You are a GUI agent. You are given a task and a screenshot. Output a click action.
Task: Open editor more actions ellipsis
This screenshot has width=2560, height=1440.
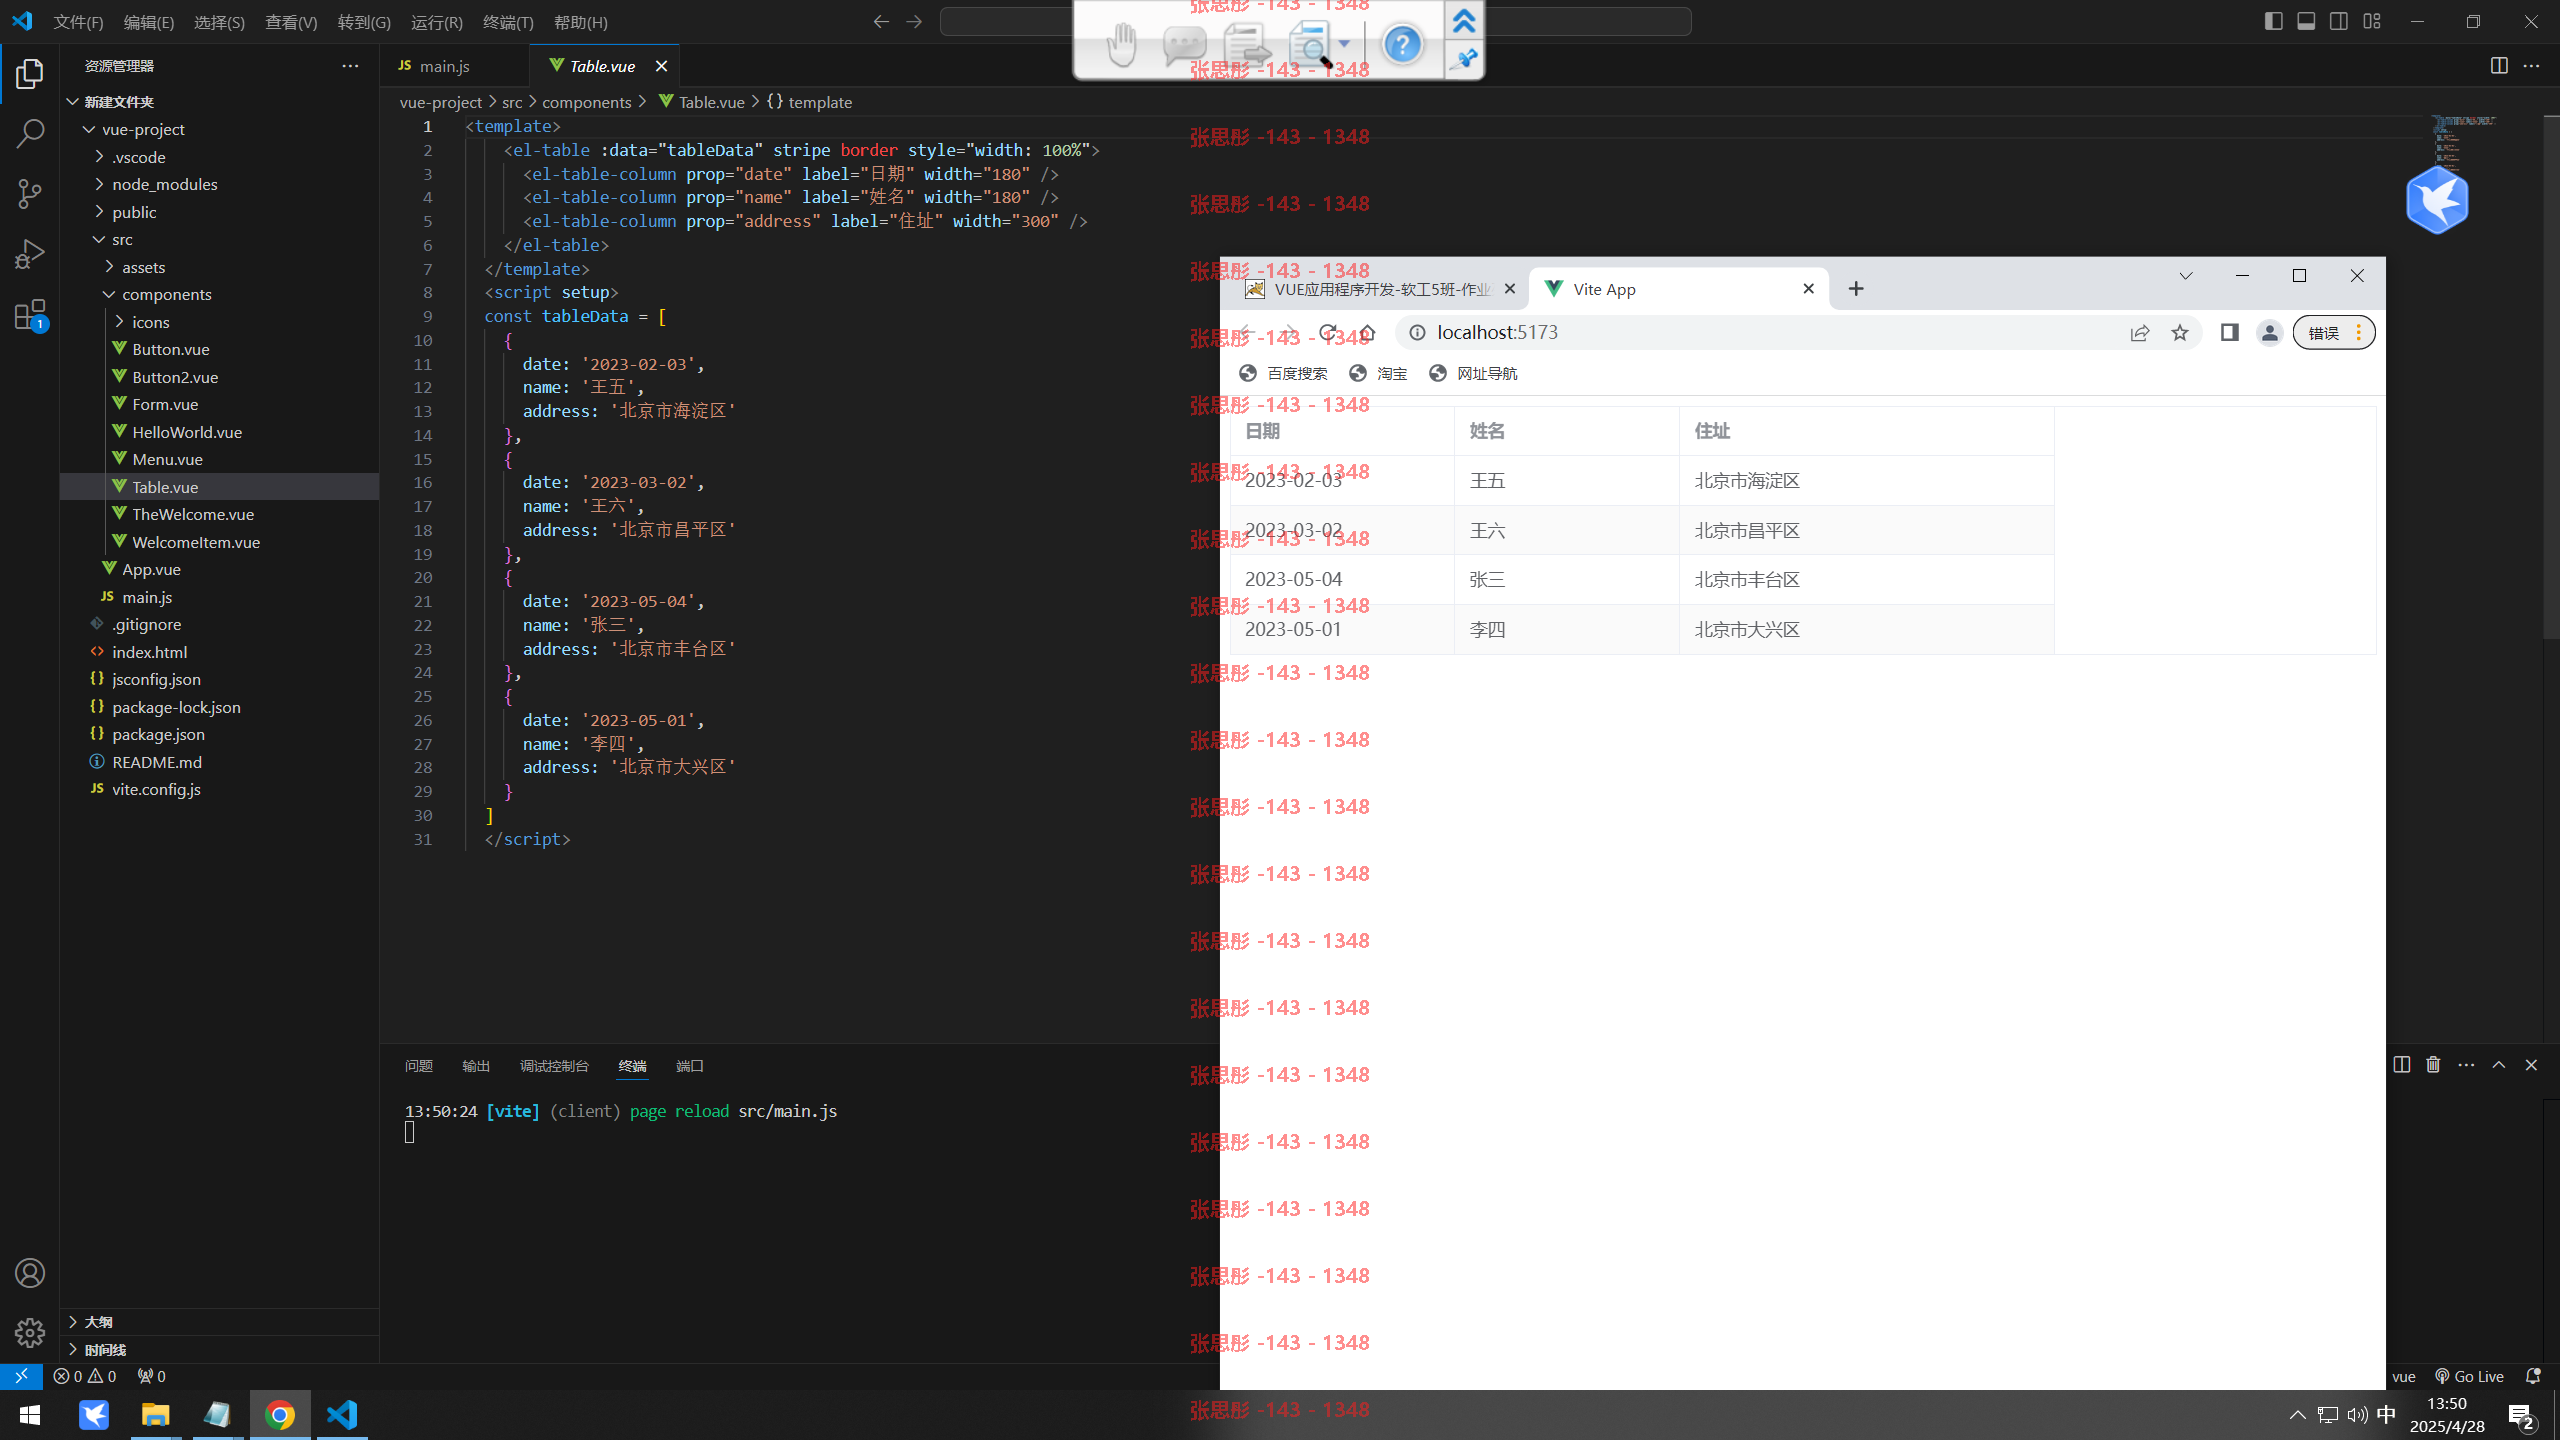tap(2532, 66)
